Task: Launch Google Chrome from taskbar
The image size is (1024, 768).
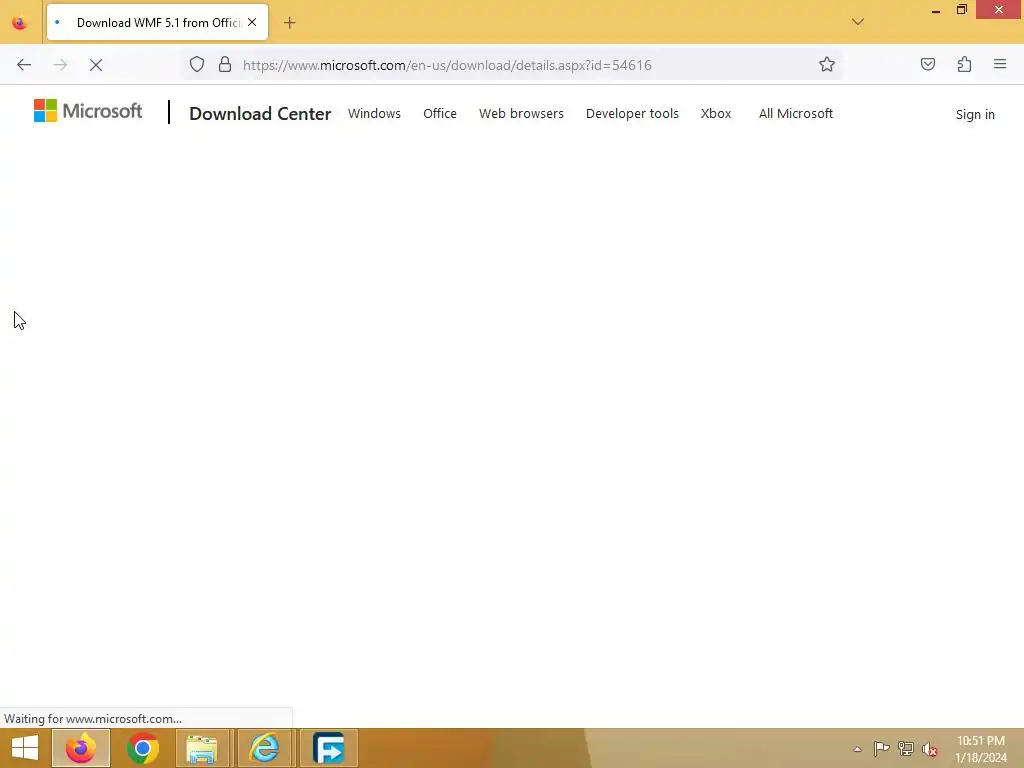Action: (142, 748)
